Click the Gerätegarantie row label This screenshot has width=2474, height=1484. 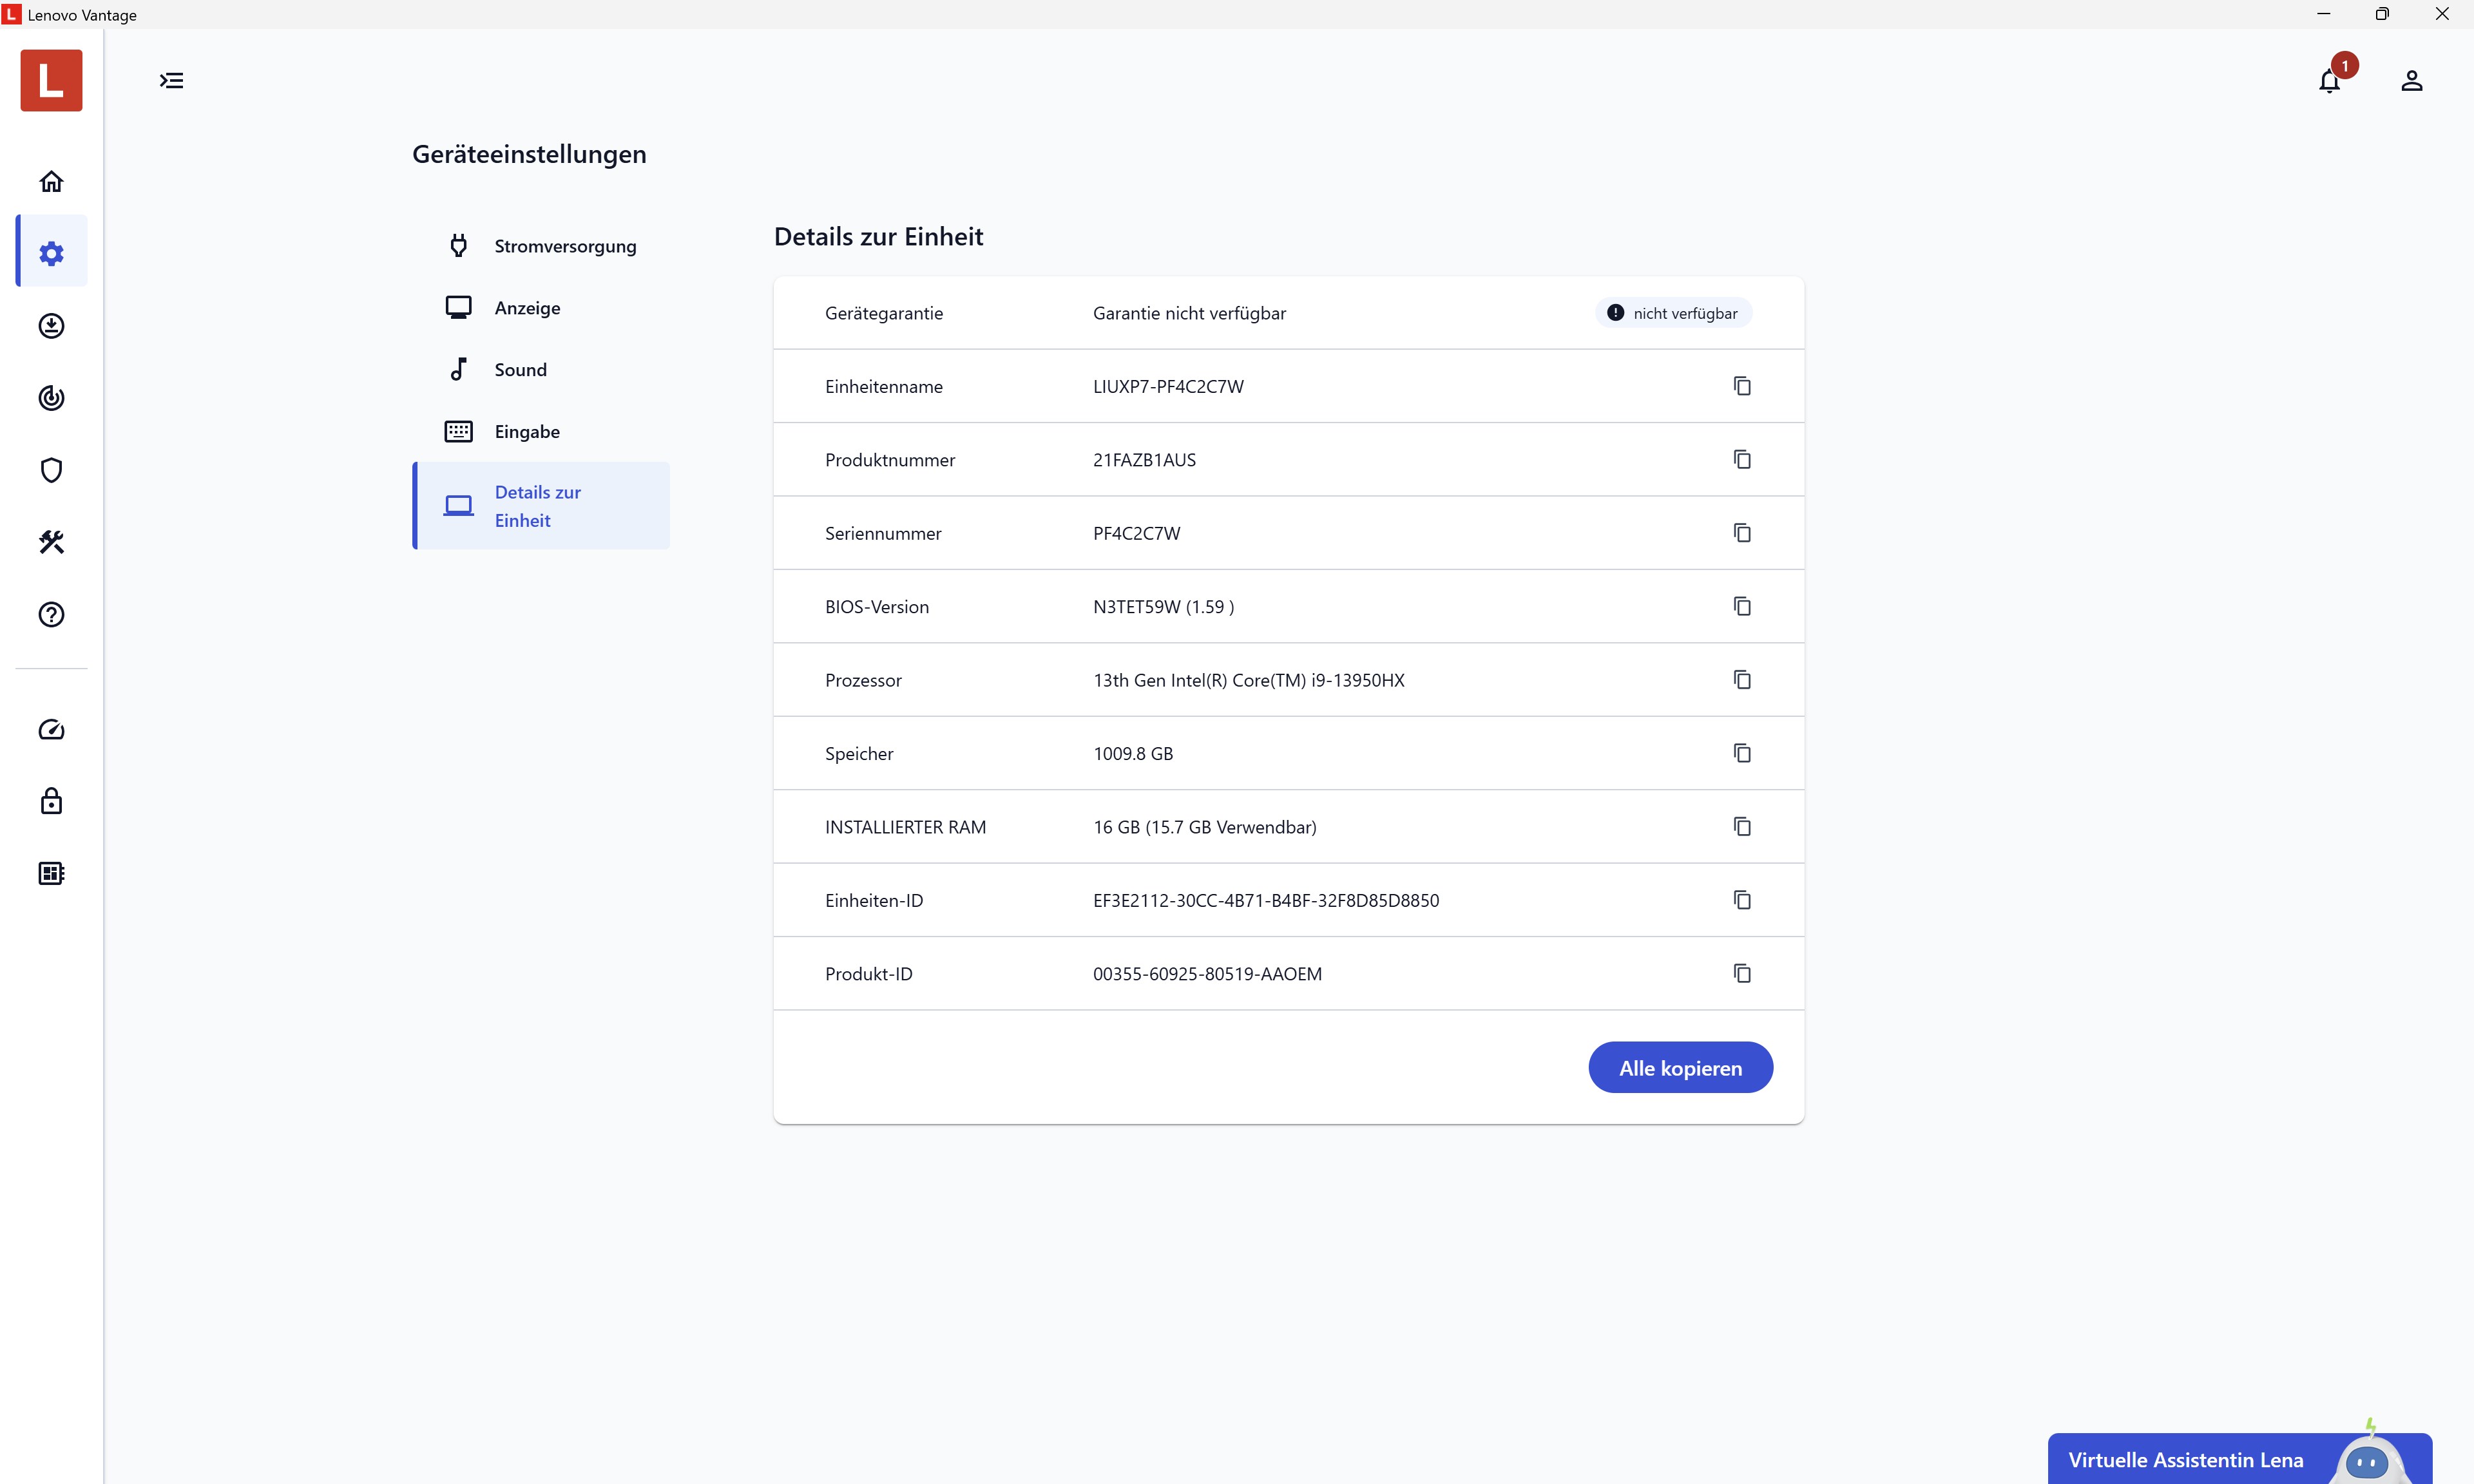pyautogui.click(x=884, y=313)
